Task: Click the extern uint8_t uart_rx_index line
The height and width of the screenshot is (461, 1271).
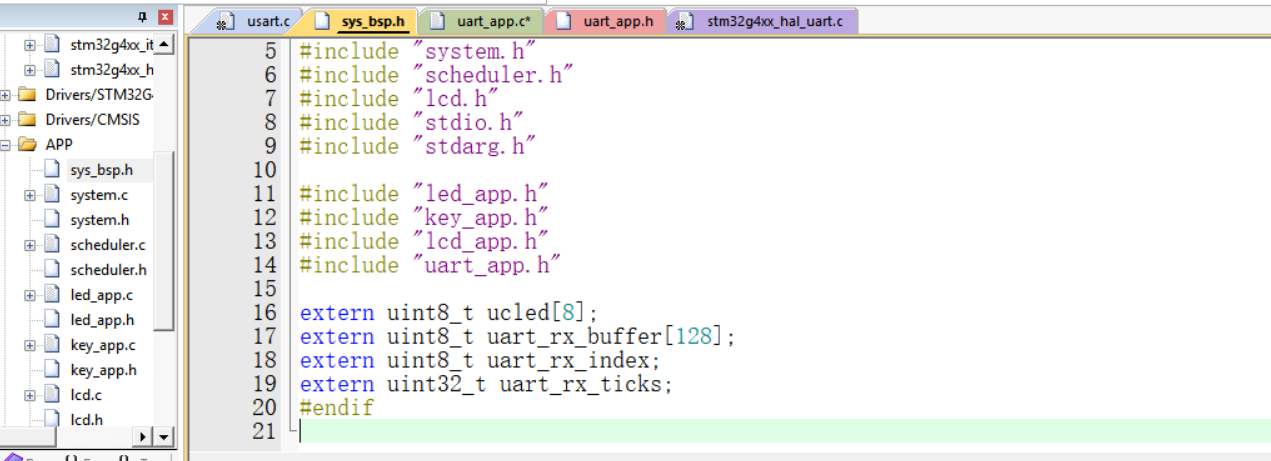Action: coord(481,361)
